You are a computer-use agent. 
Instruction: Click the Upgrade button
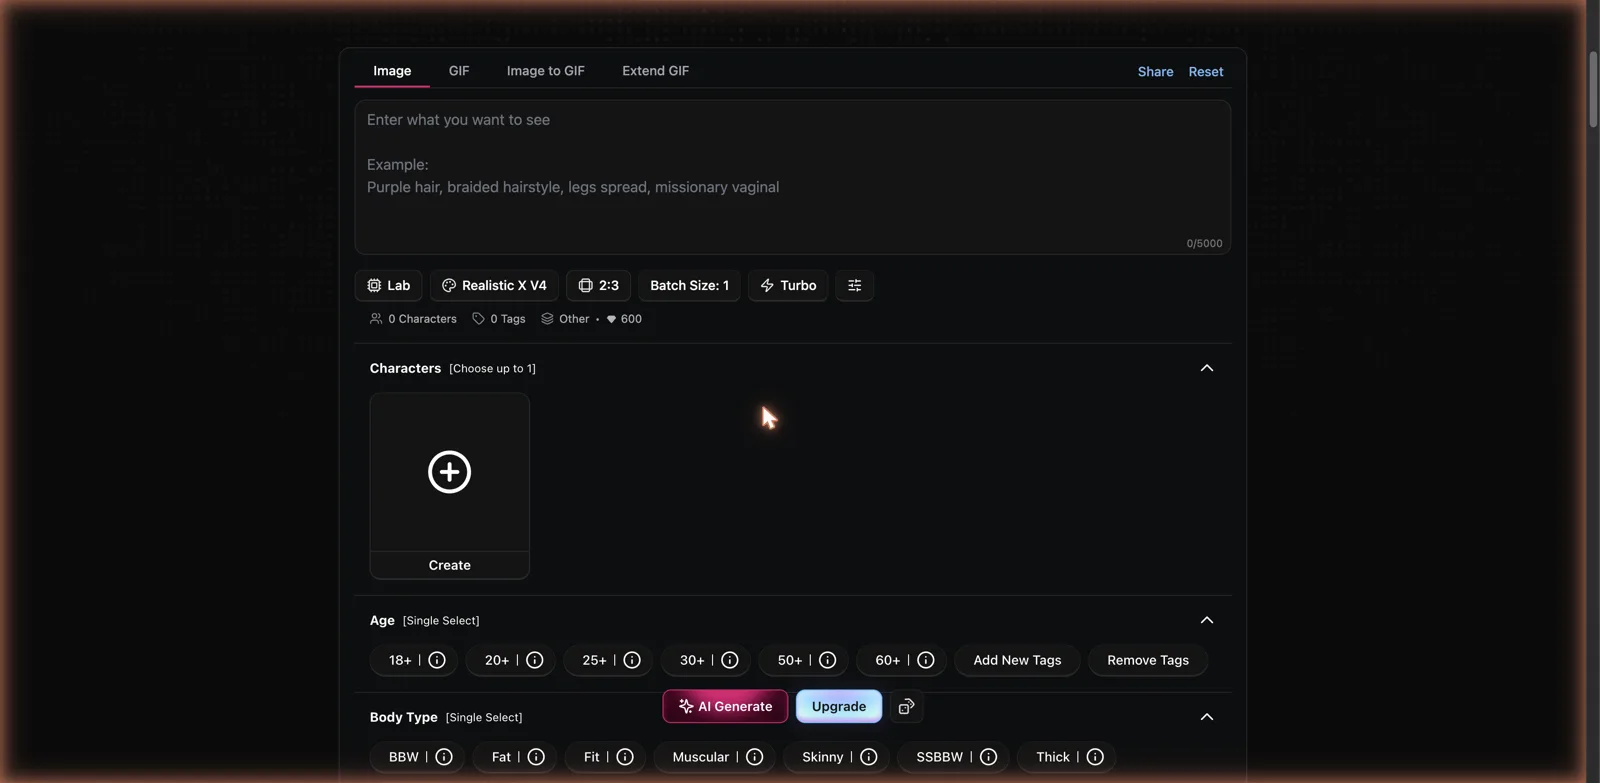coord(839,706)
